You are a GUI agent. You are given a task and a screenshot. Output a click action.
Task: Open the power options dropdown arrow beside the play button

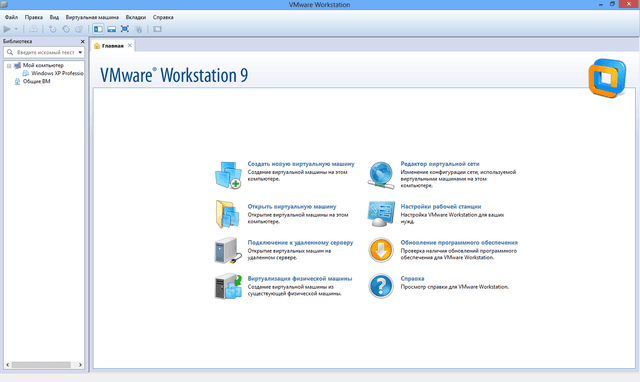(16, 29)
